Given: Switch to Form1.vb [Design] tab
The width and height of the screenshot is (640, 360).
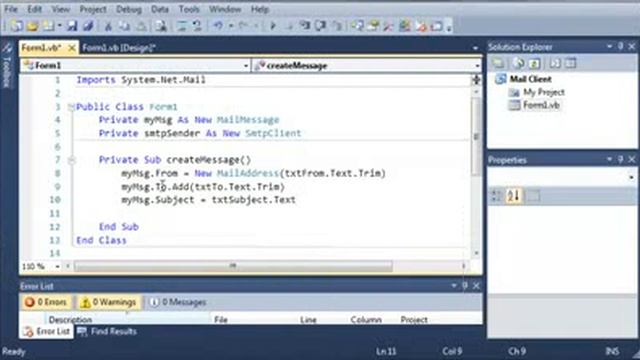Looking at the screenshot, I should 119,48.
